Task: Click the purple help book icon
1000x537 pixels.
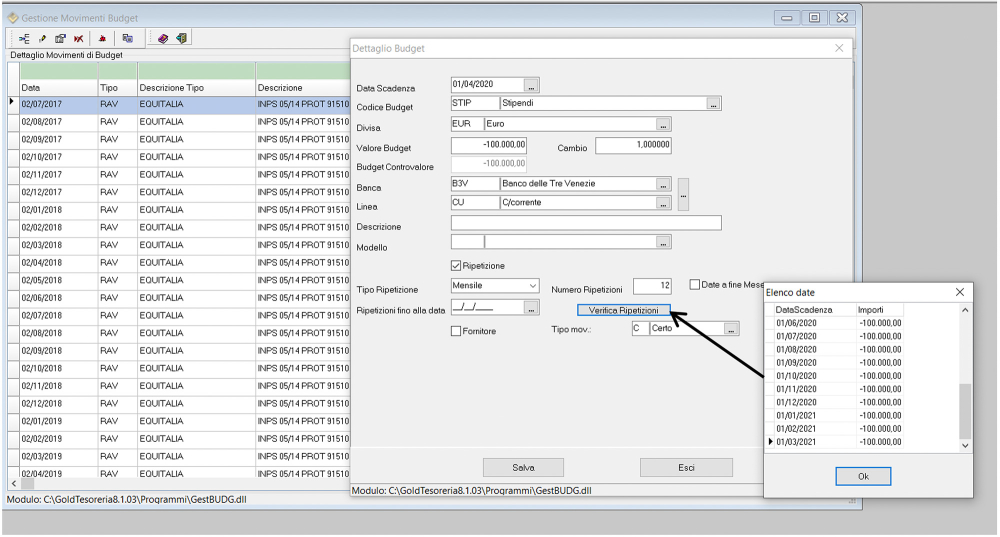Action: 163,38
